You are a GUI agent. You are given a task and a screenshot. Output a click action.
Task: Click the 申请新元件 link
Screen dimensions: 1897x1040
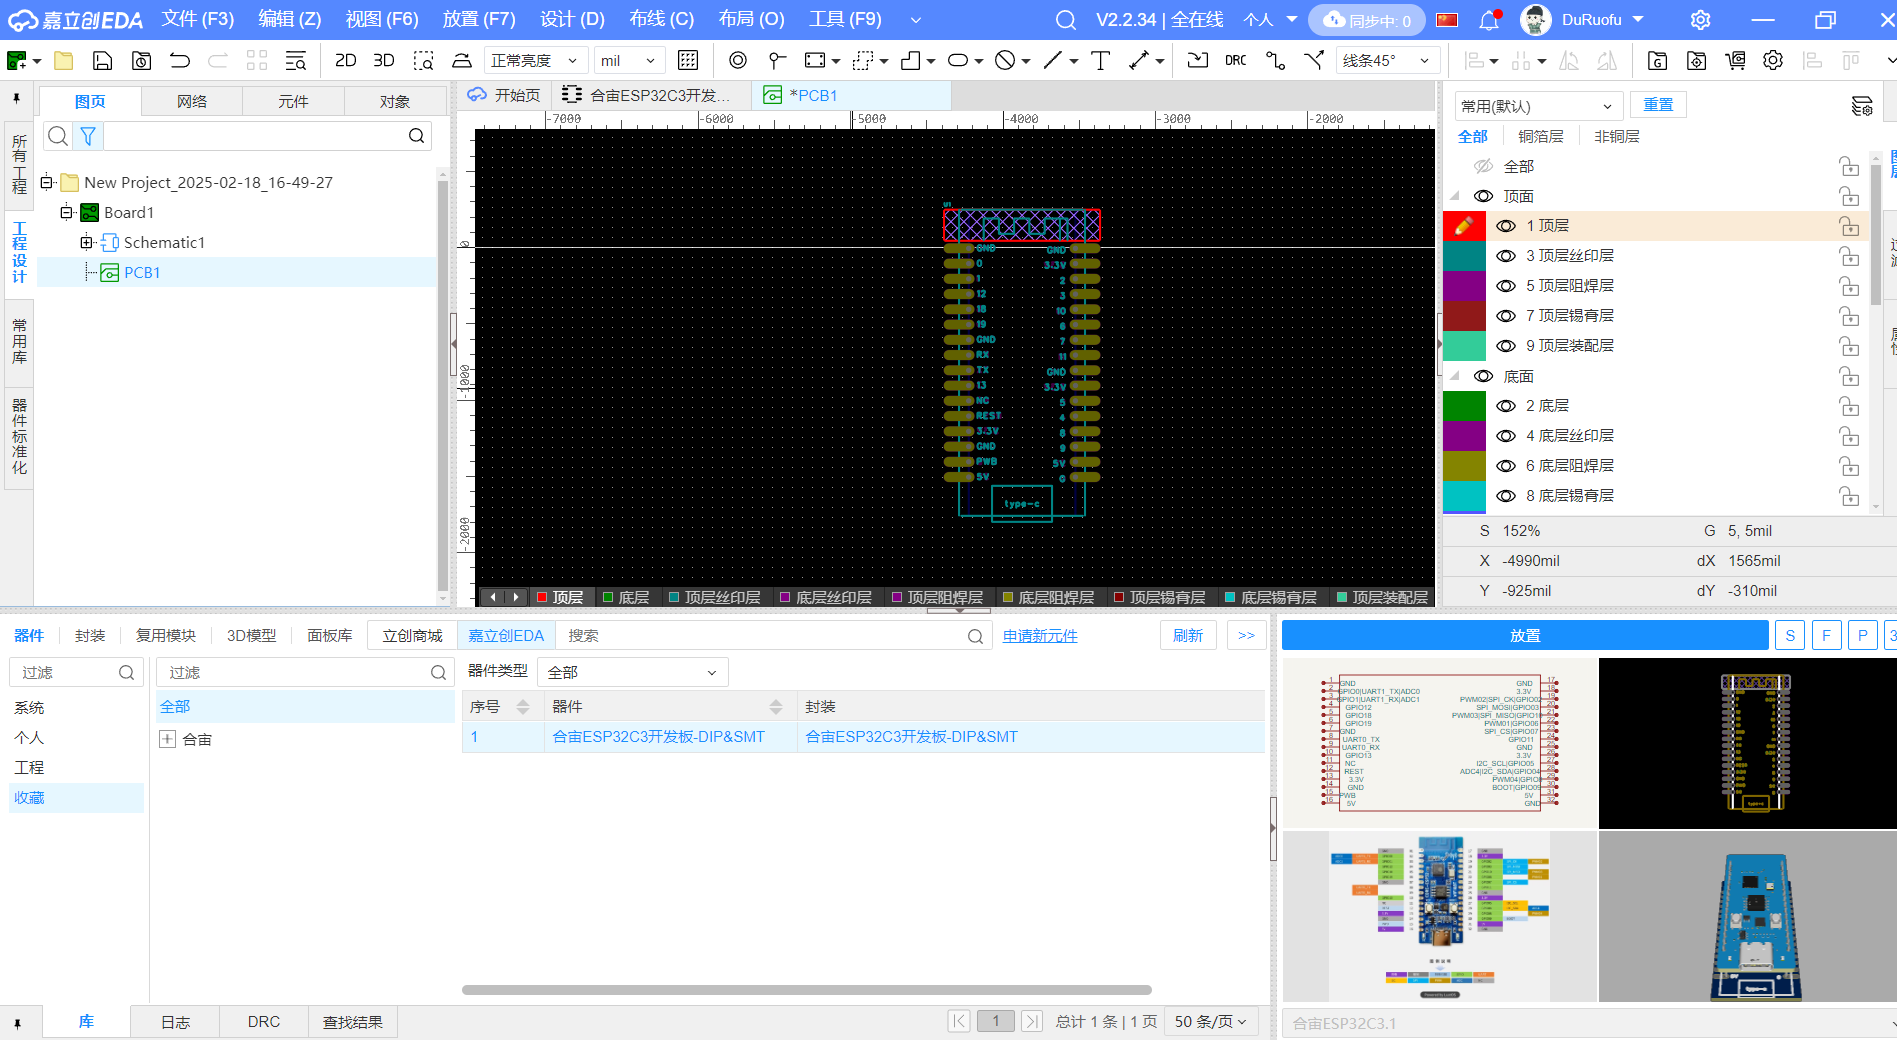point(1040,636)
